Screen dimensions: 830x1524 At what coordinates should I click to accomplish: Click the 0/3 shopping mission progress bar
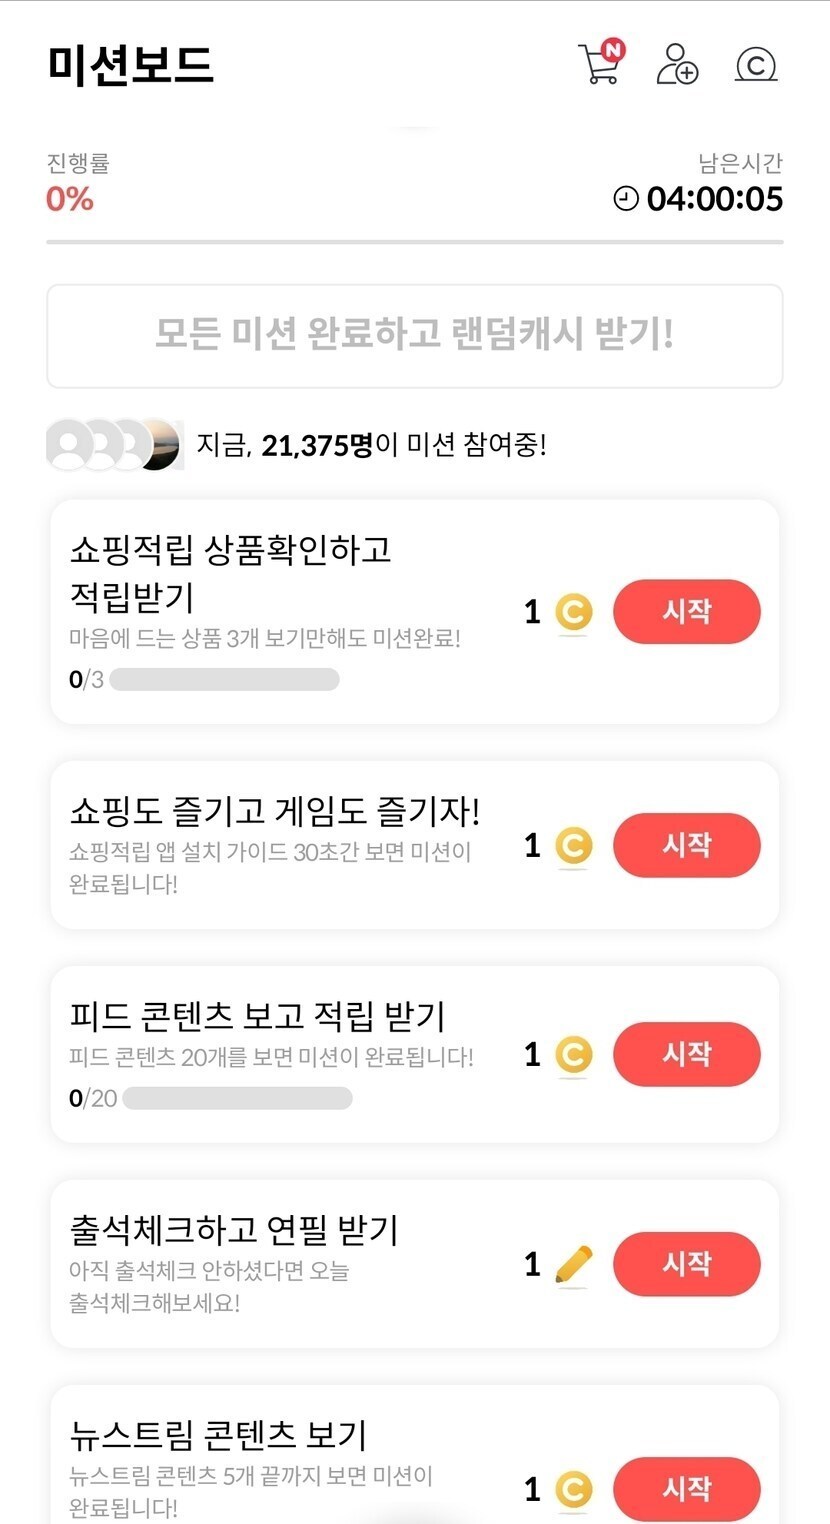(x=224, y=680)
